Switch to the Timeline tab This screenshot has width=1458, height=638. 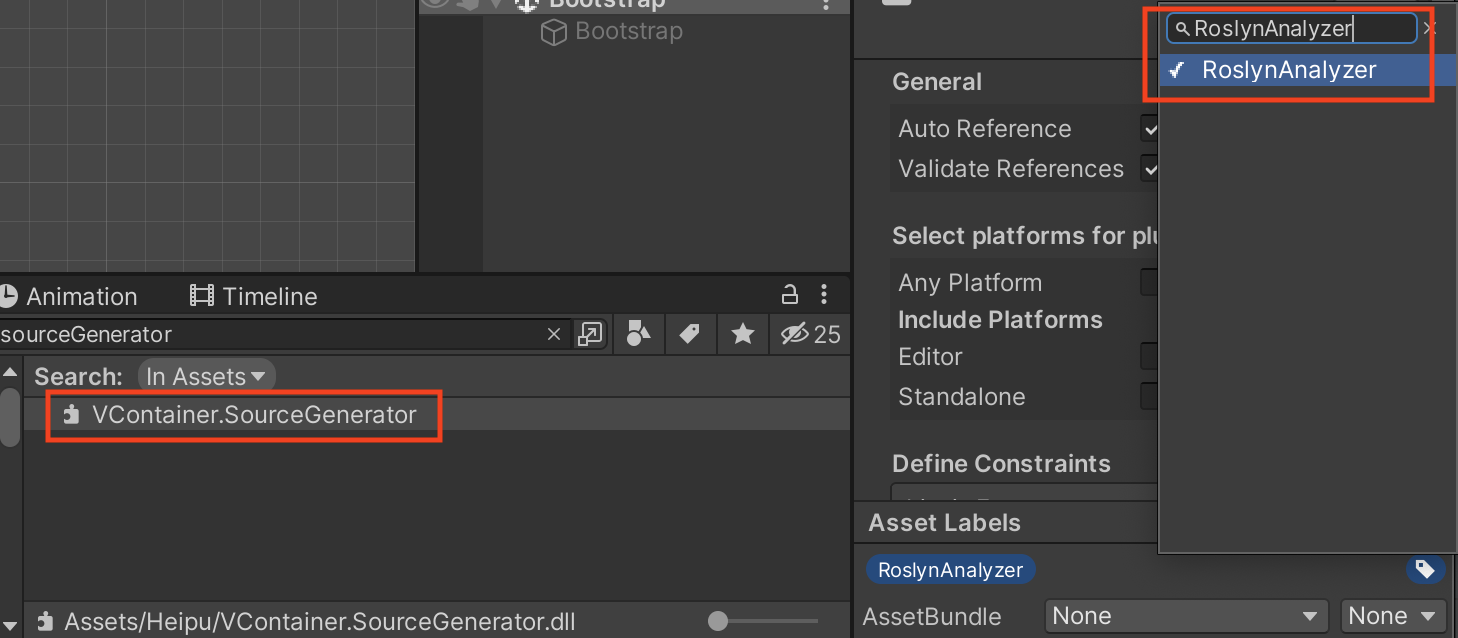[254, 297]
